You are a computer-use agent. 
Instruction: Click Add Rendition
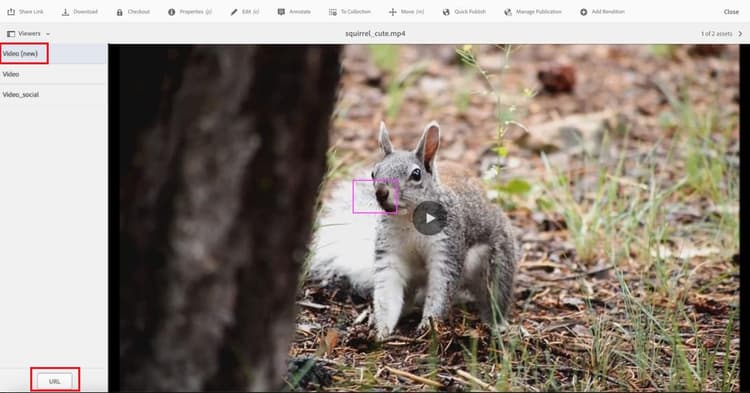tap(602, 11)
